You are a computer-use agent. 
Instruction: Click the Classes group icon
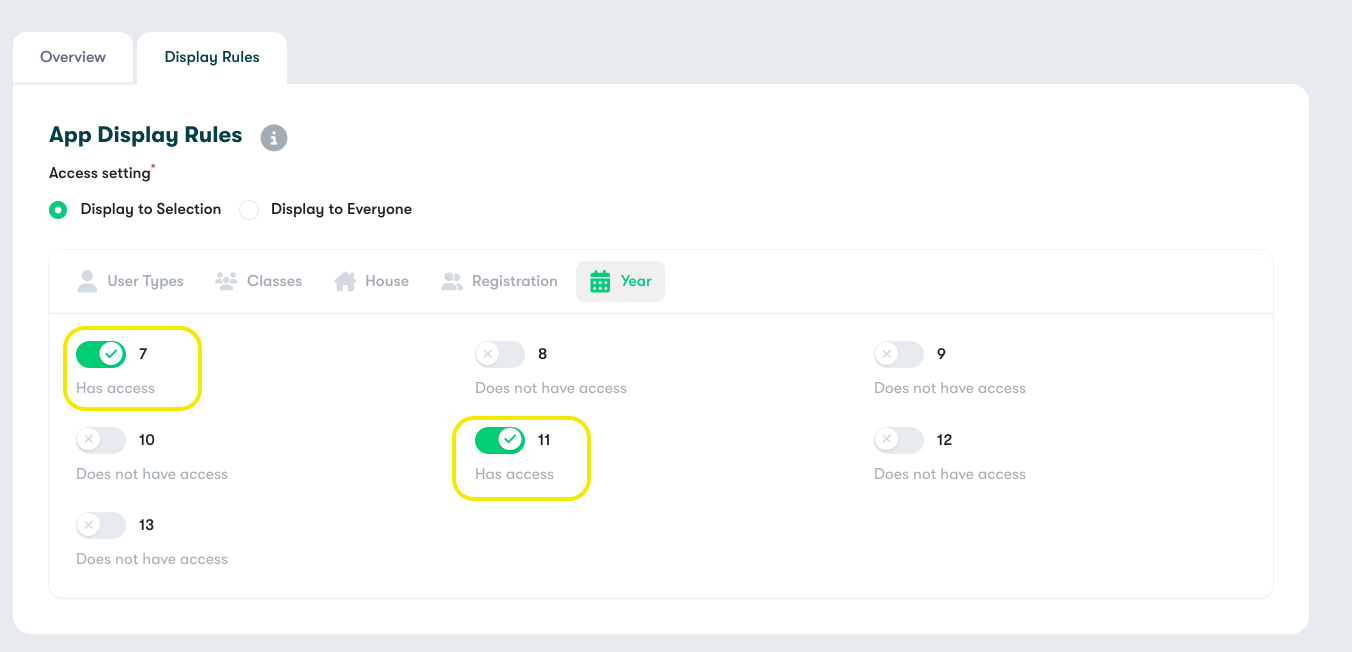click(x=226, y=281)
